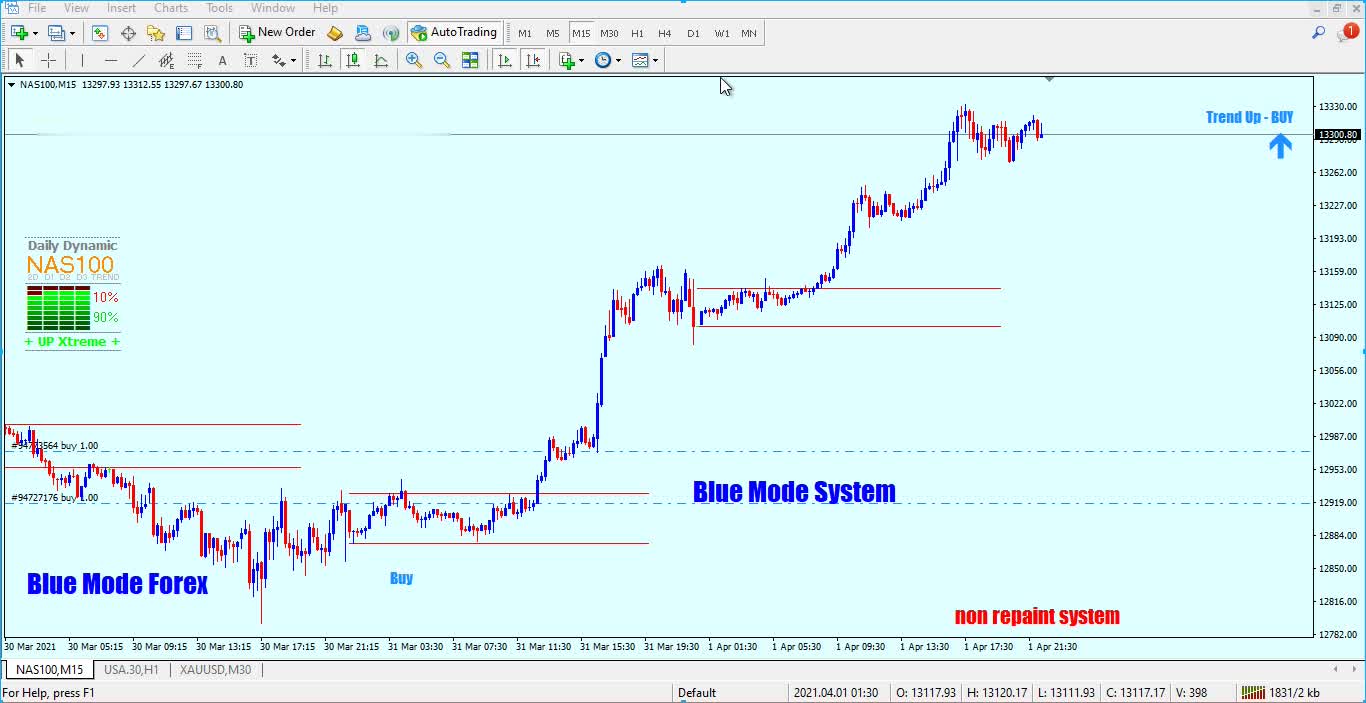Click the chart shift triangle marker on top edge

click(x=1049, y=78)
